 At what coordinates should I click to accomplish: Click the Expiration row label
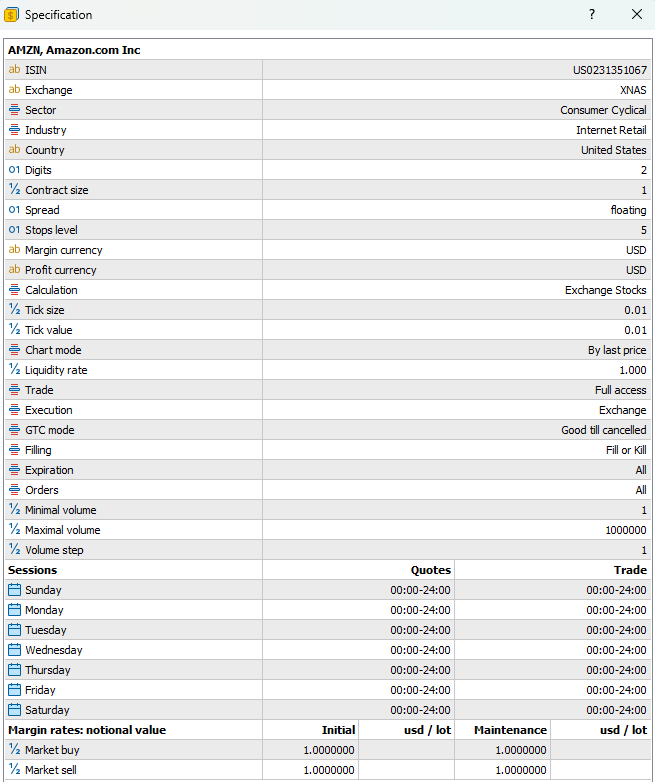pos(49,470)
